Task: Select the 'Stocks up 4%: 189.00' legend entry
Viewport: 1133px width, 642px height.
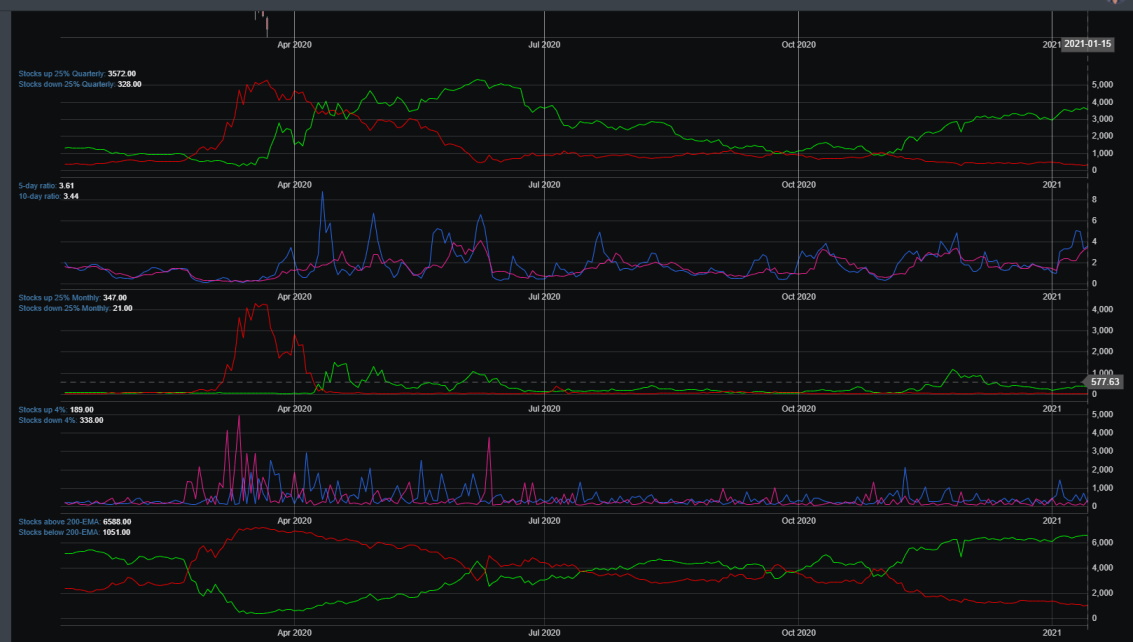Action: [56, 410]
